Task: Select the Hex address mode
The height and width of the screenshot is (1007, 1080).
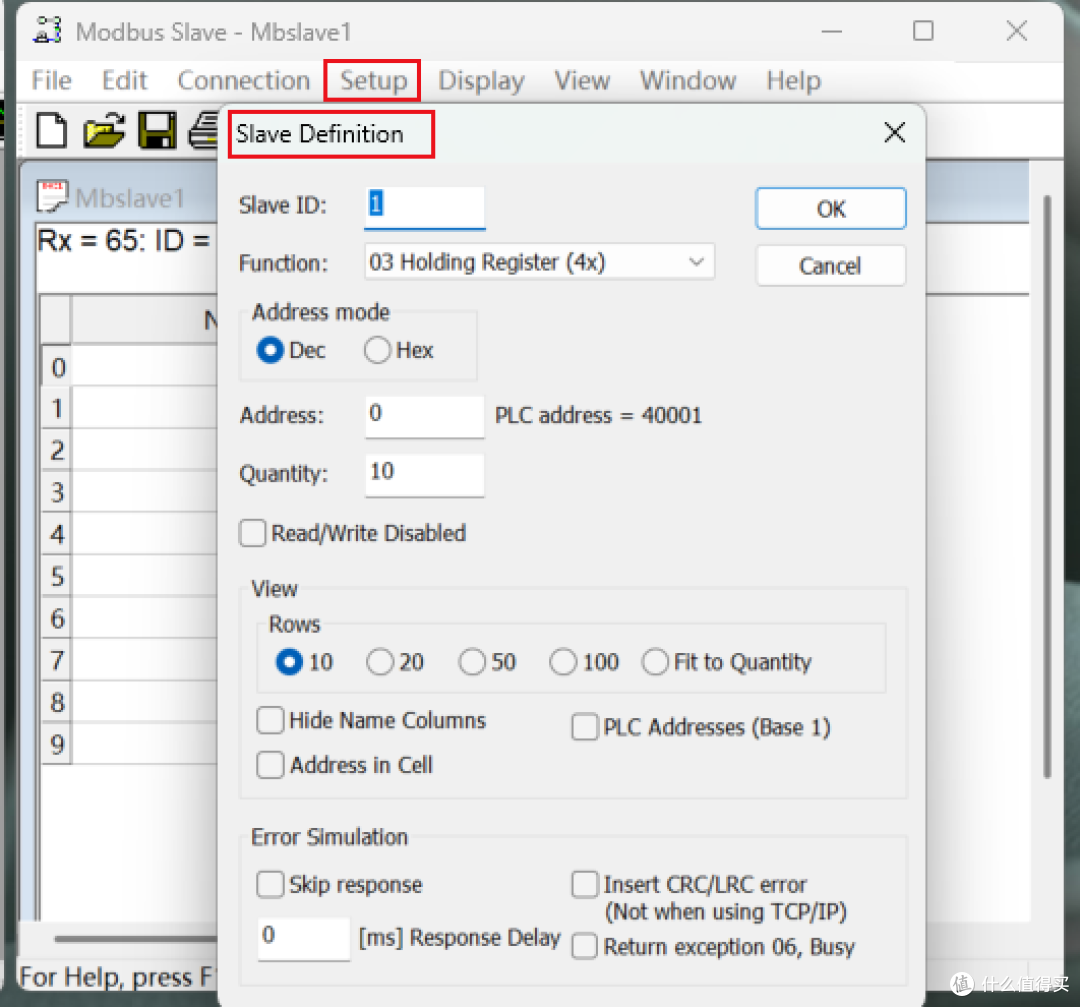Action: pyautogui.click(x=377, y=351)
